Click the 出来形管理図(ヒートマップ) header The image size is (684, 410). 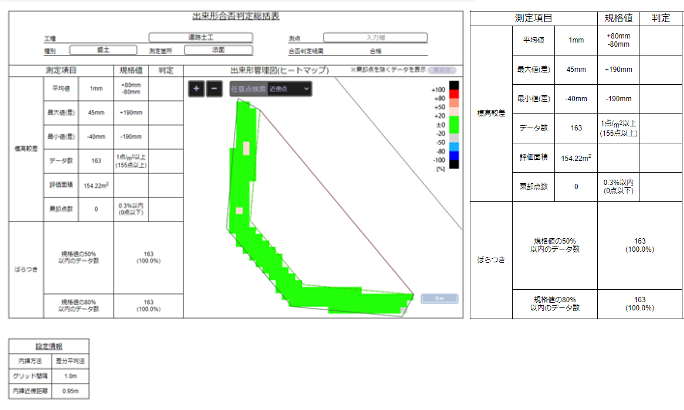point(280,70)
